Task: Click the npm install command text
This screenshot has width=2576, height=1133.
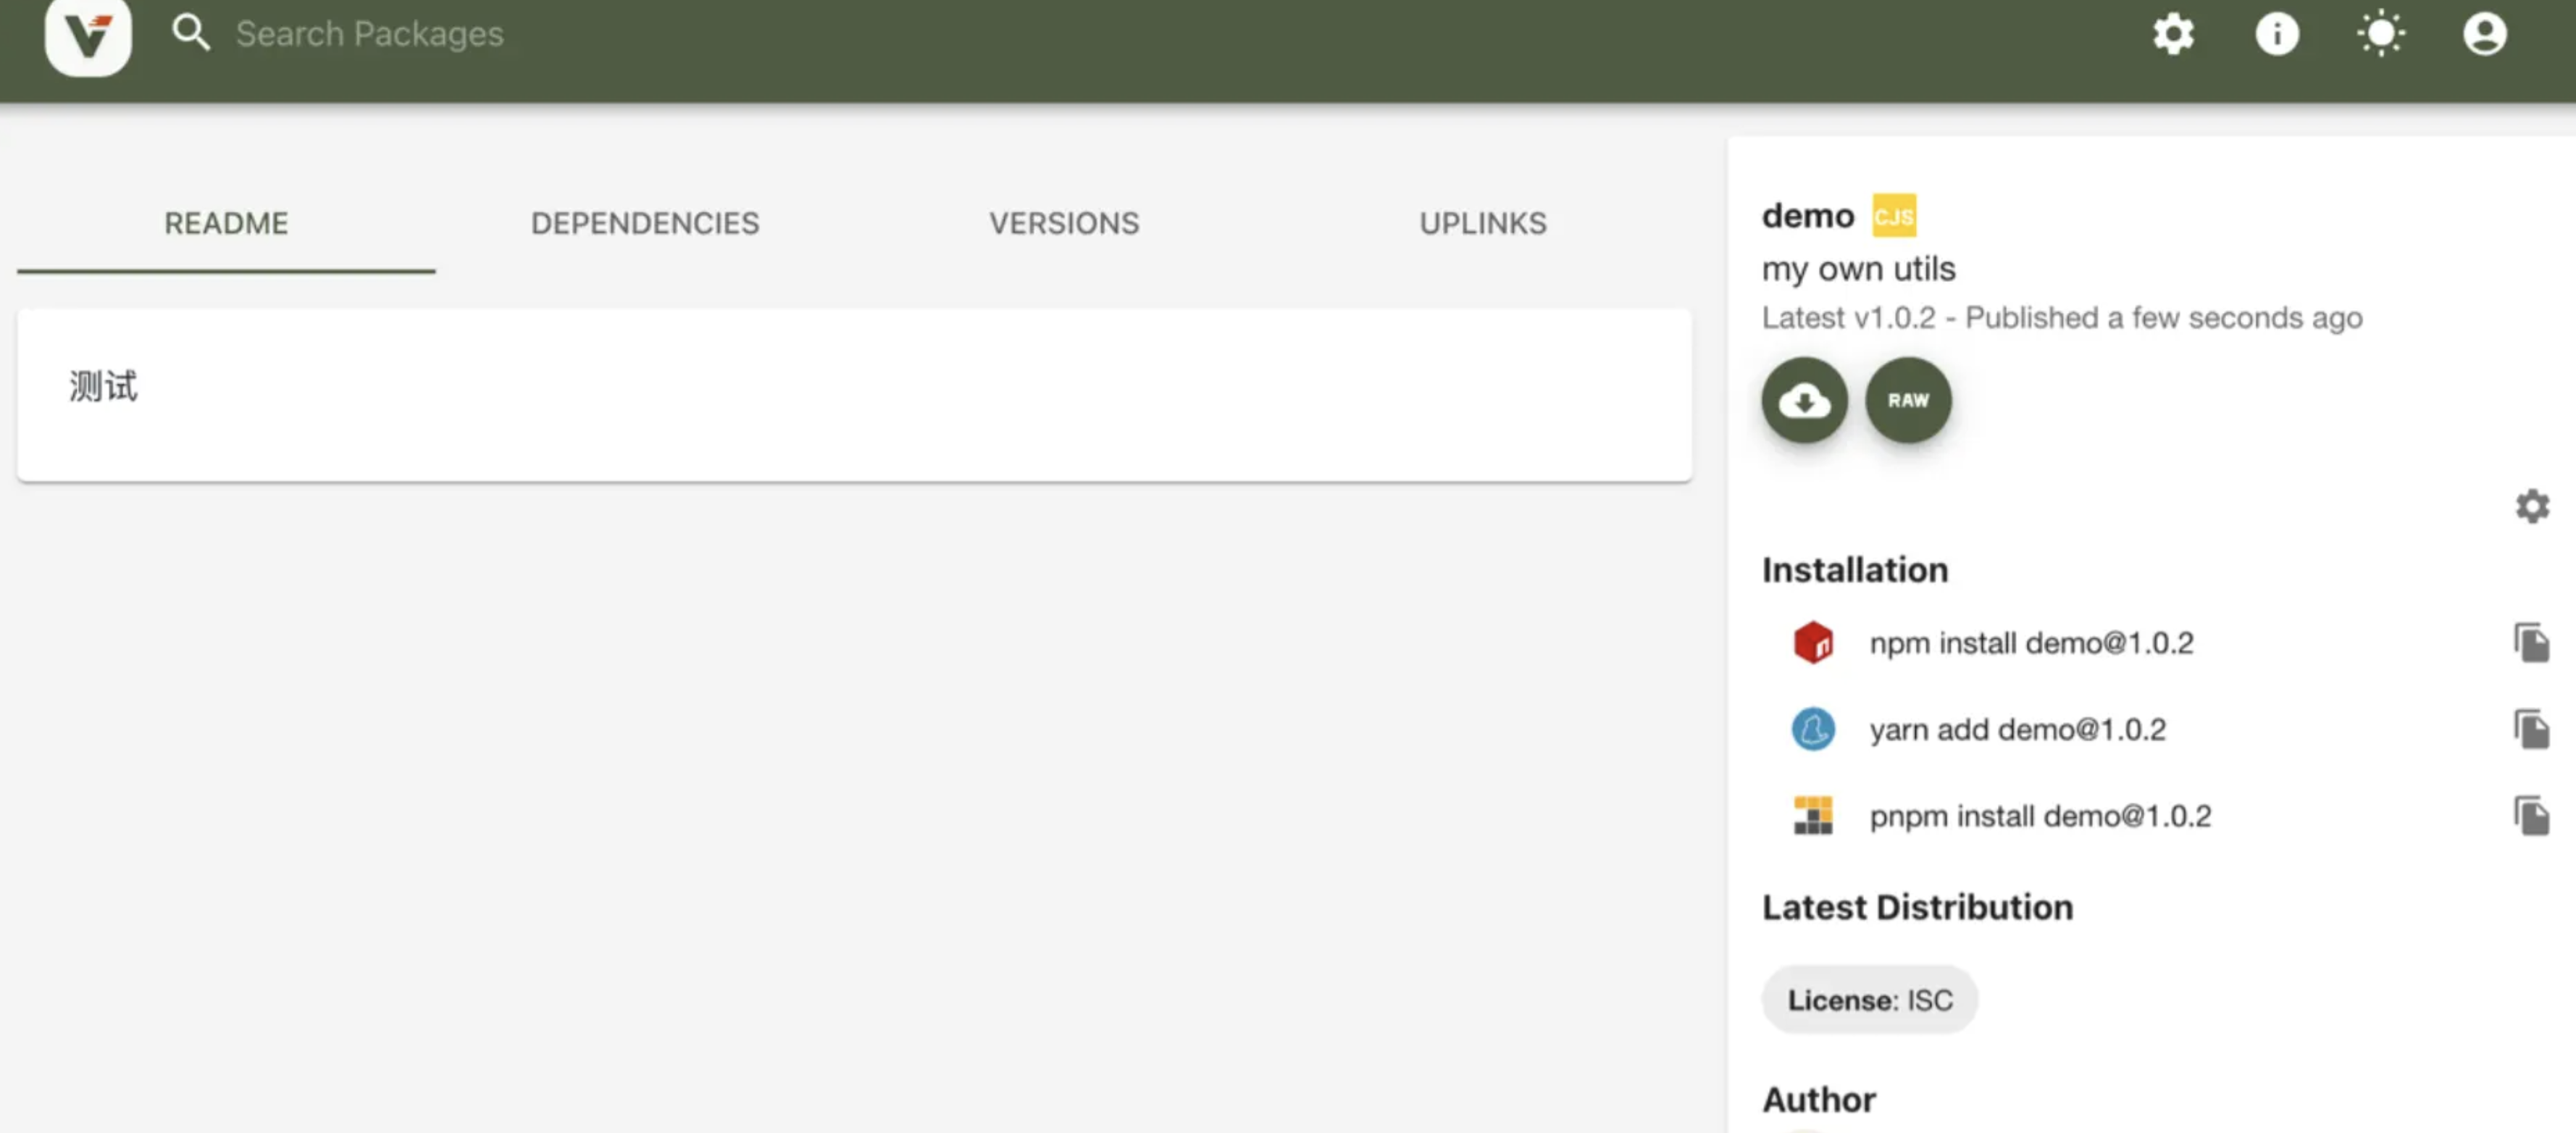Action: 2031,643
